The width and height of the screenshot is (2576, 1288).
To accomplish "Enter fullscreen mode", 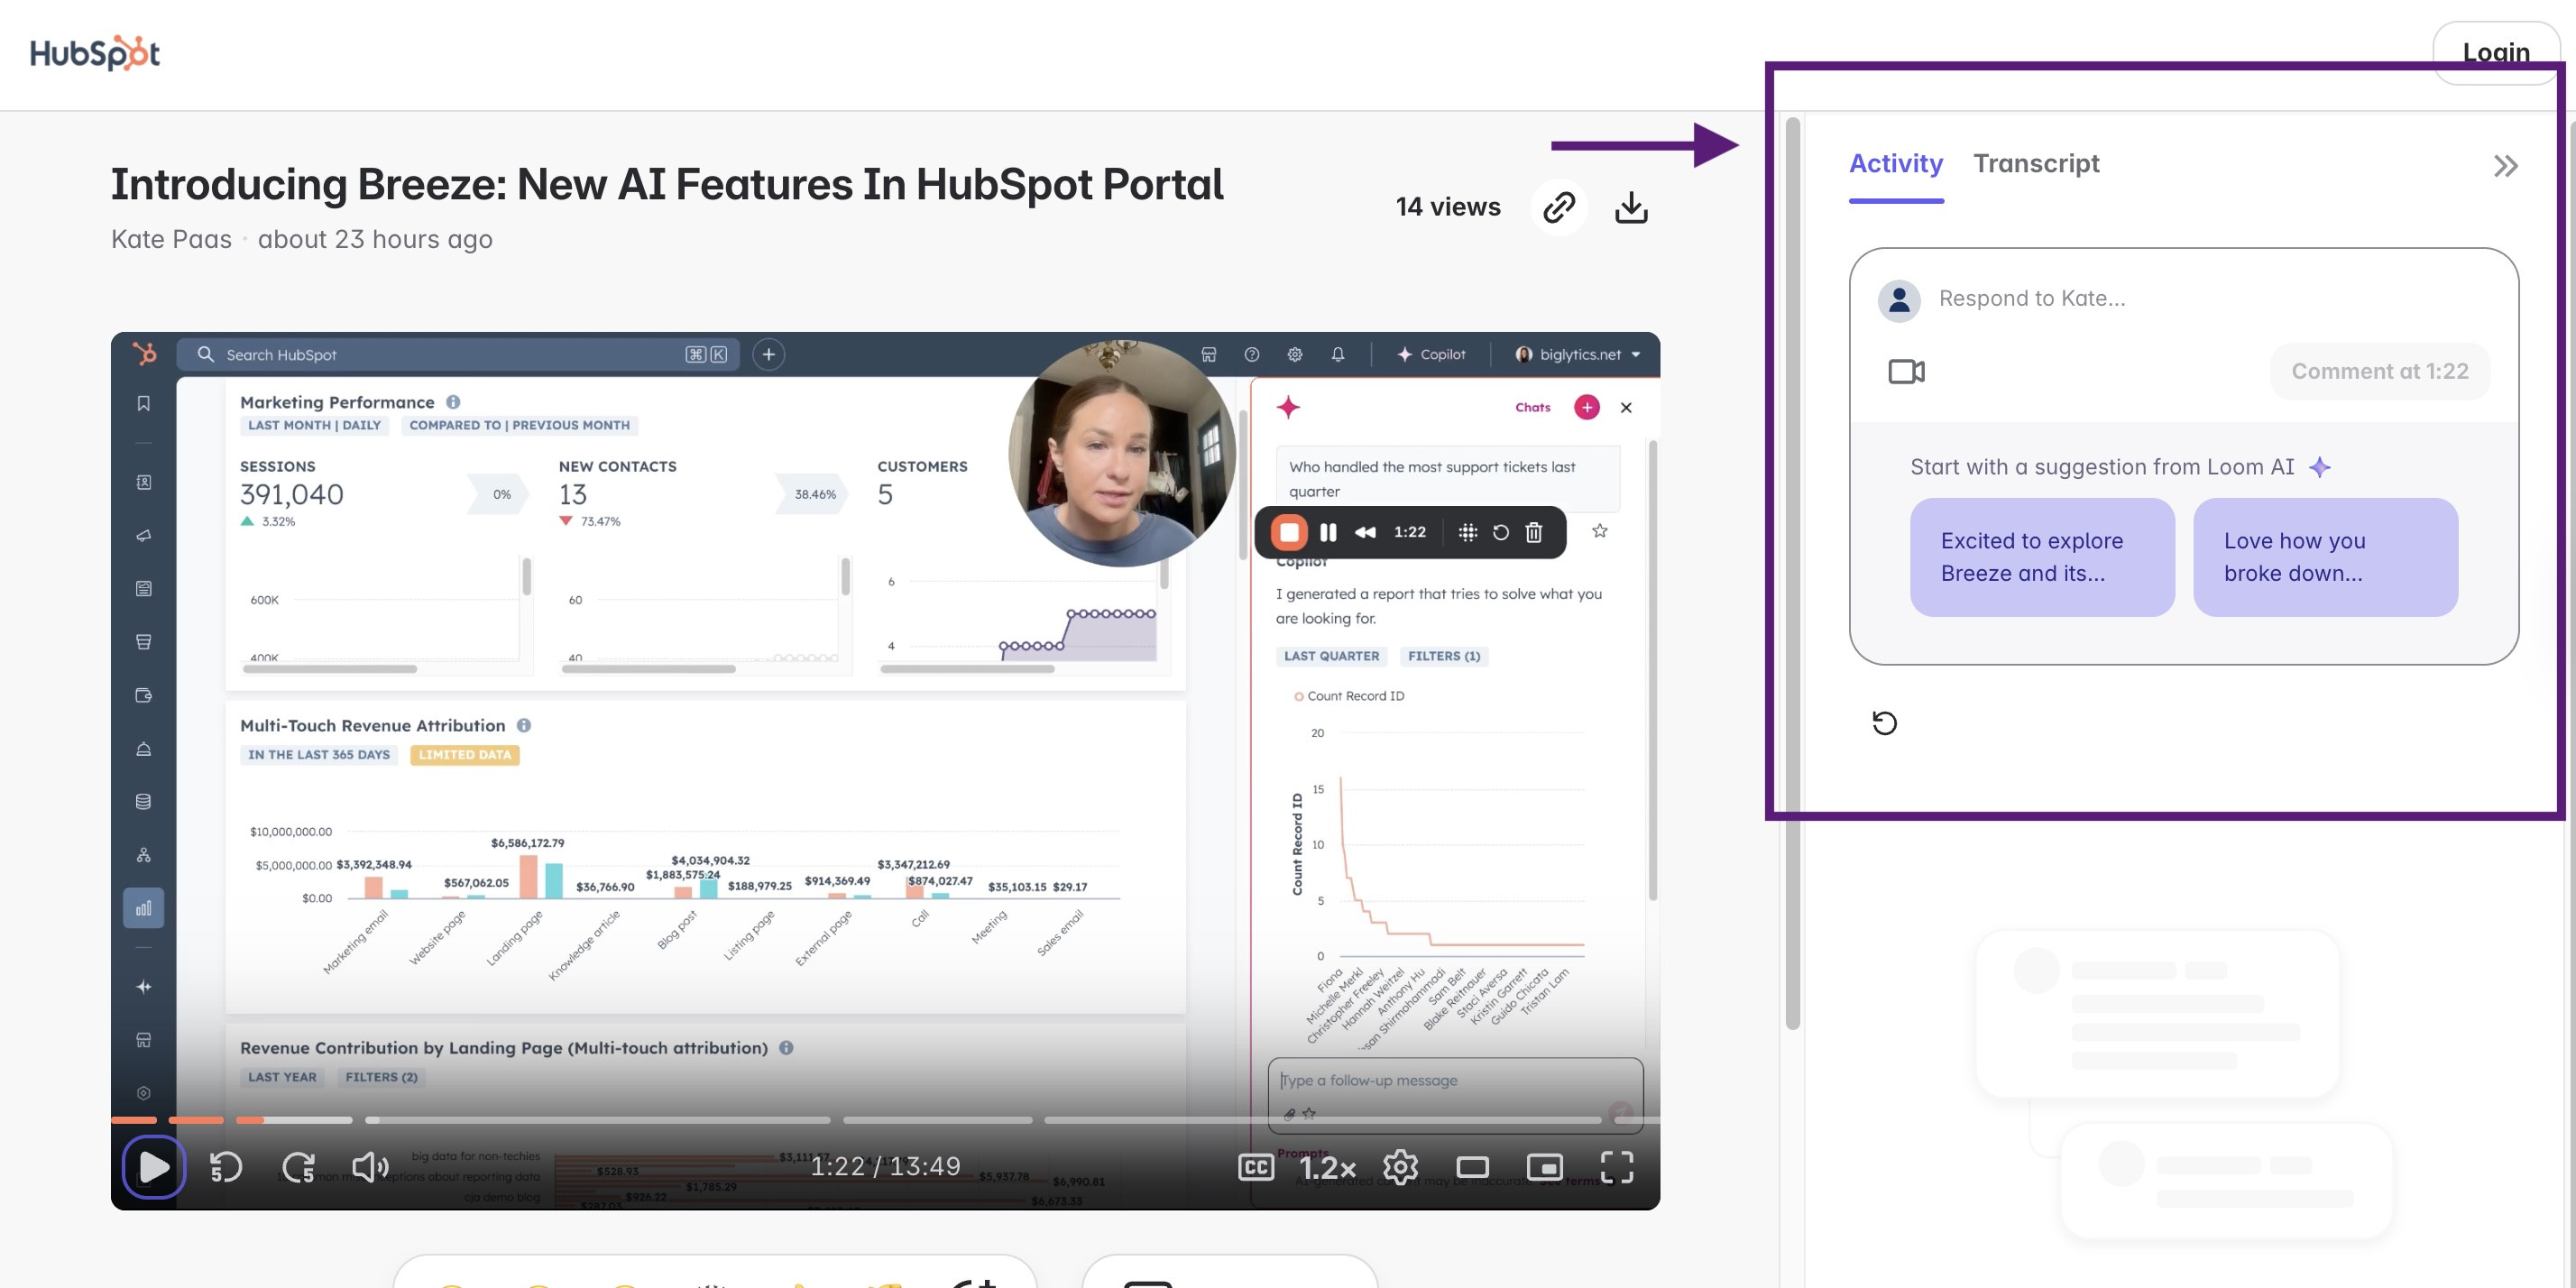I will (x=1617, y=1166).
